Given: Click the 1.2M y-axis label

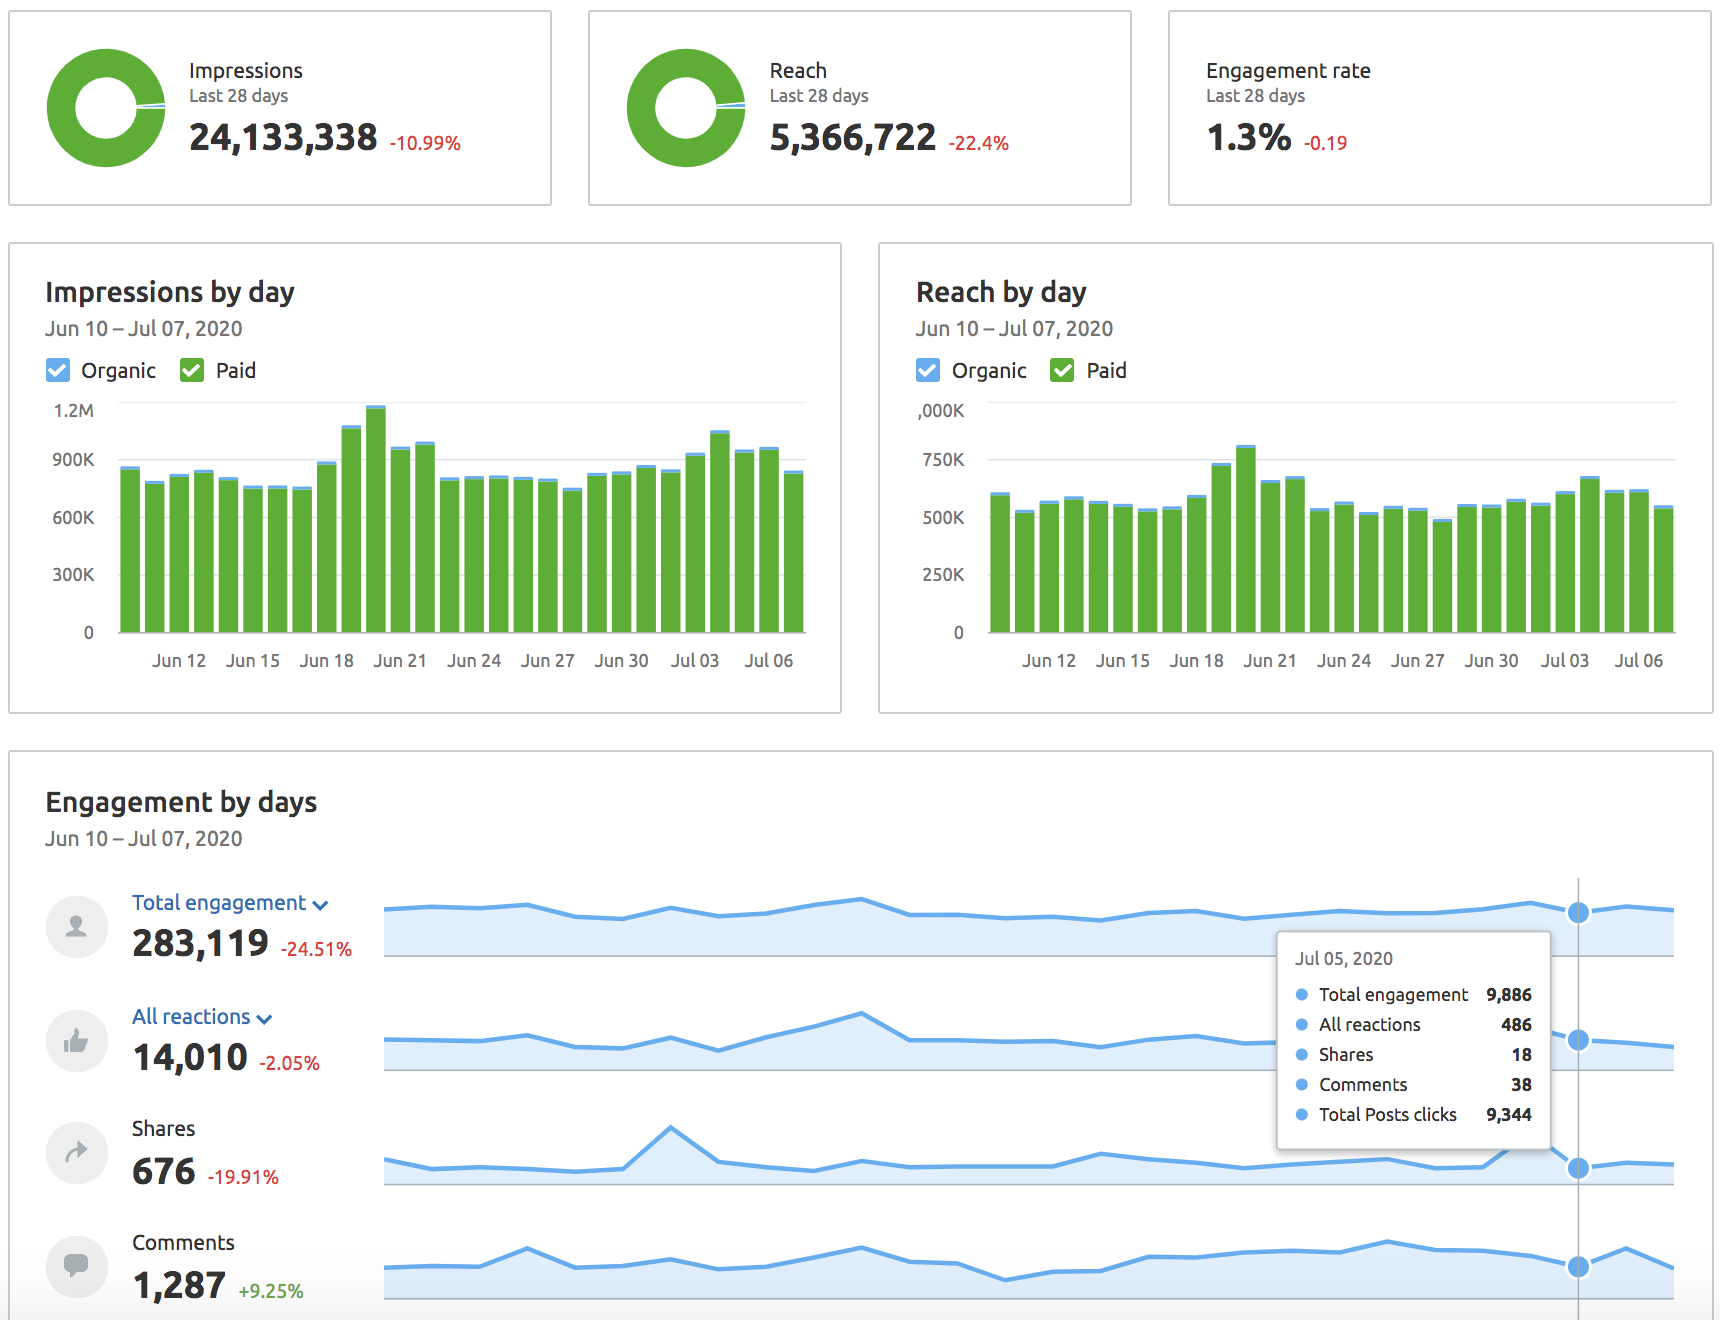Looking at the screenshot, I should (74, 411).
